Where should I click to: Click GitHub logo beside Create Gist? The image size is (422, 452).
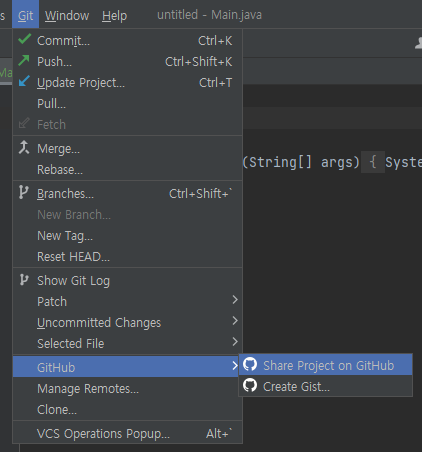[250, 386]
